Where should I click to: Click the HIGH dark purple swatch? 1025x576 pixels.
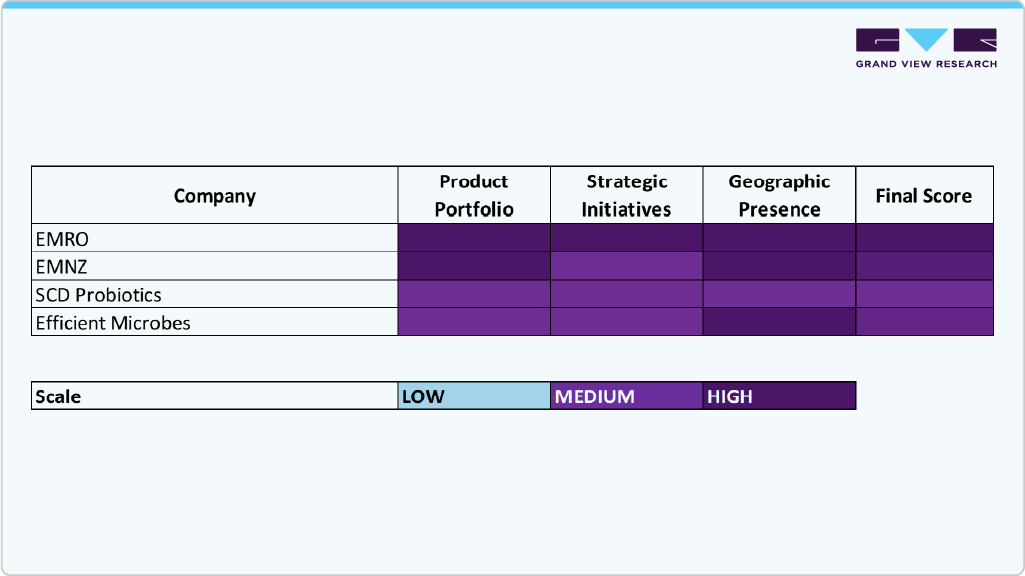(x=779, y=396)
